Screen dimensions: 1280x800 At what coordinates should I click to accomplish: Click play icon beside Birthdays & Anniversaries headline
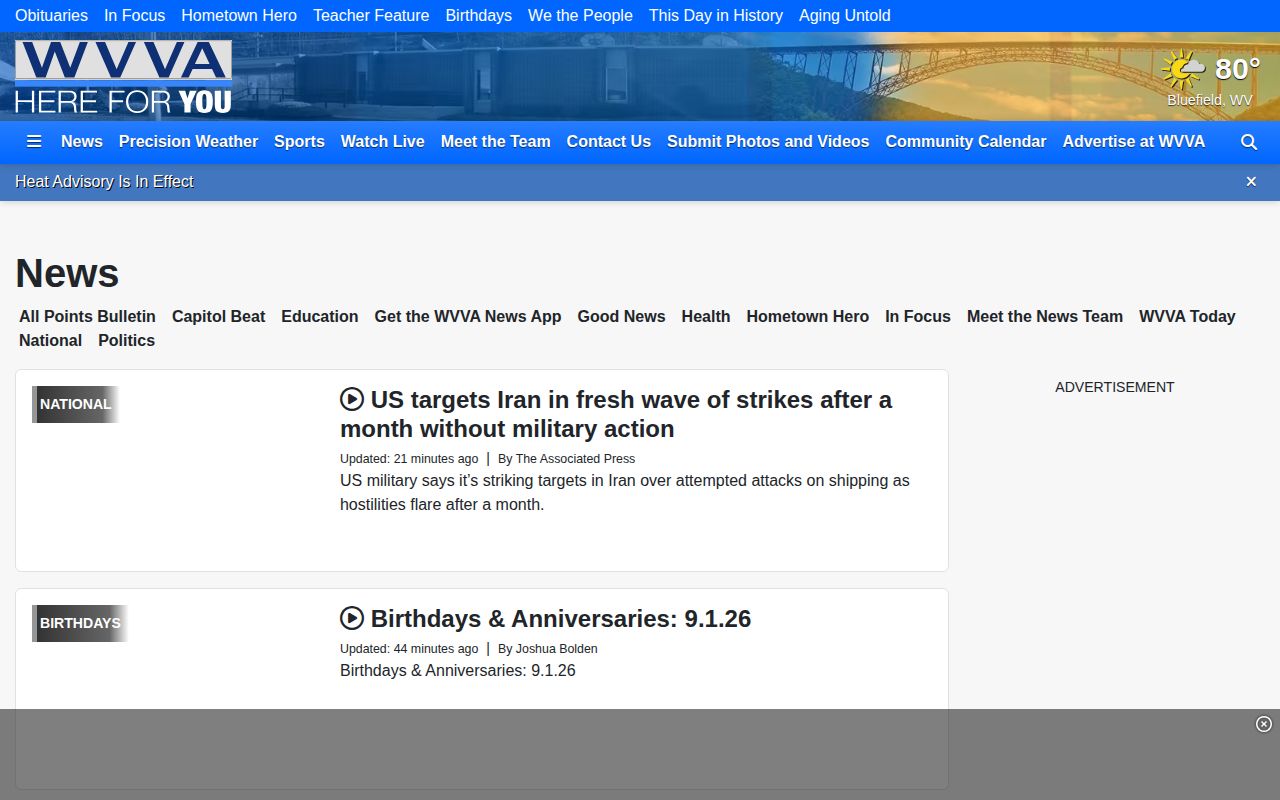(x=352, y=618)
